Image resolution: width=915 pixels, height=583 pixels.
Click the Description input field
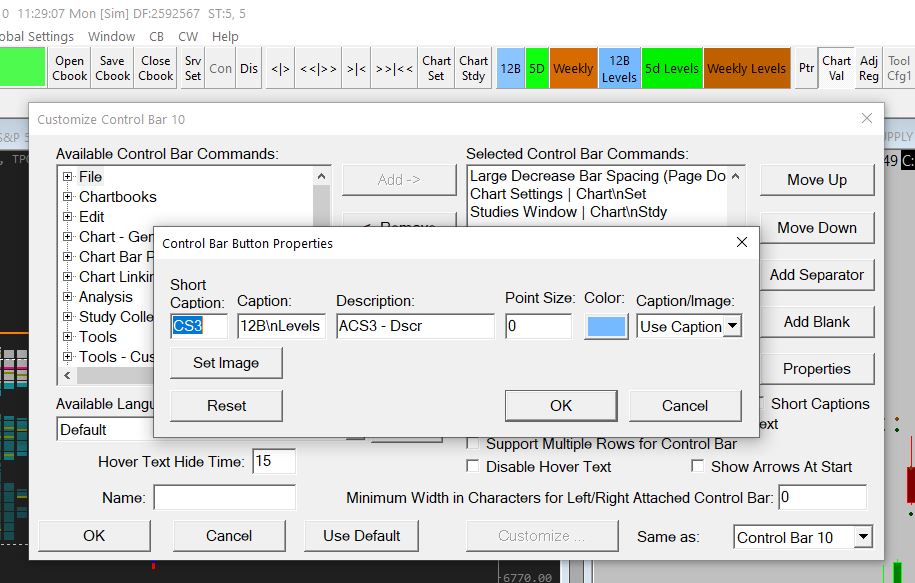point(415,326)
